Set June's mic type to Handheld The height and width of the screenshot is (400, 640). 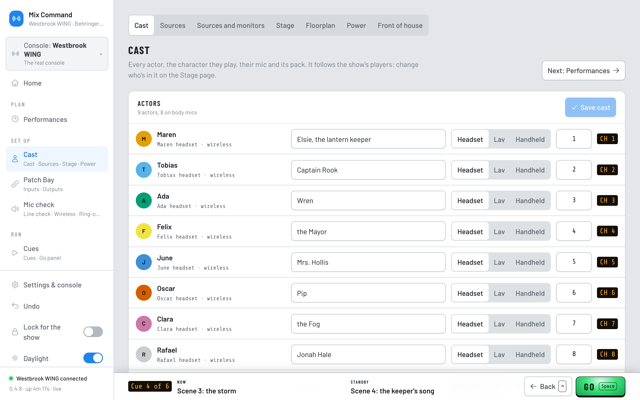coord(530,262)
